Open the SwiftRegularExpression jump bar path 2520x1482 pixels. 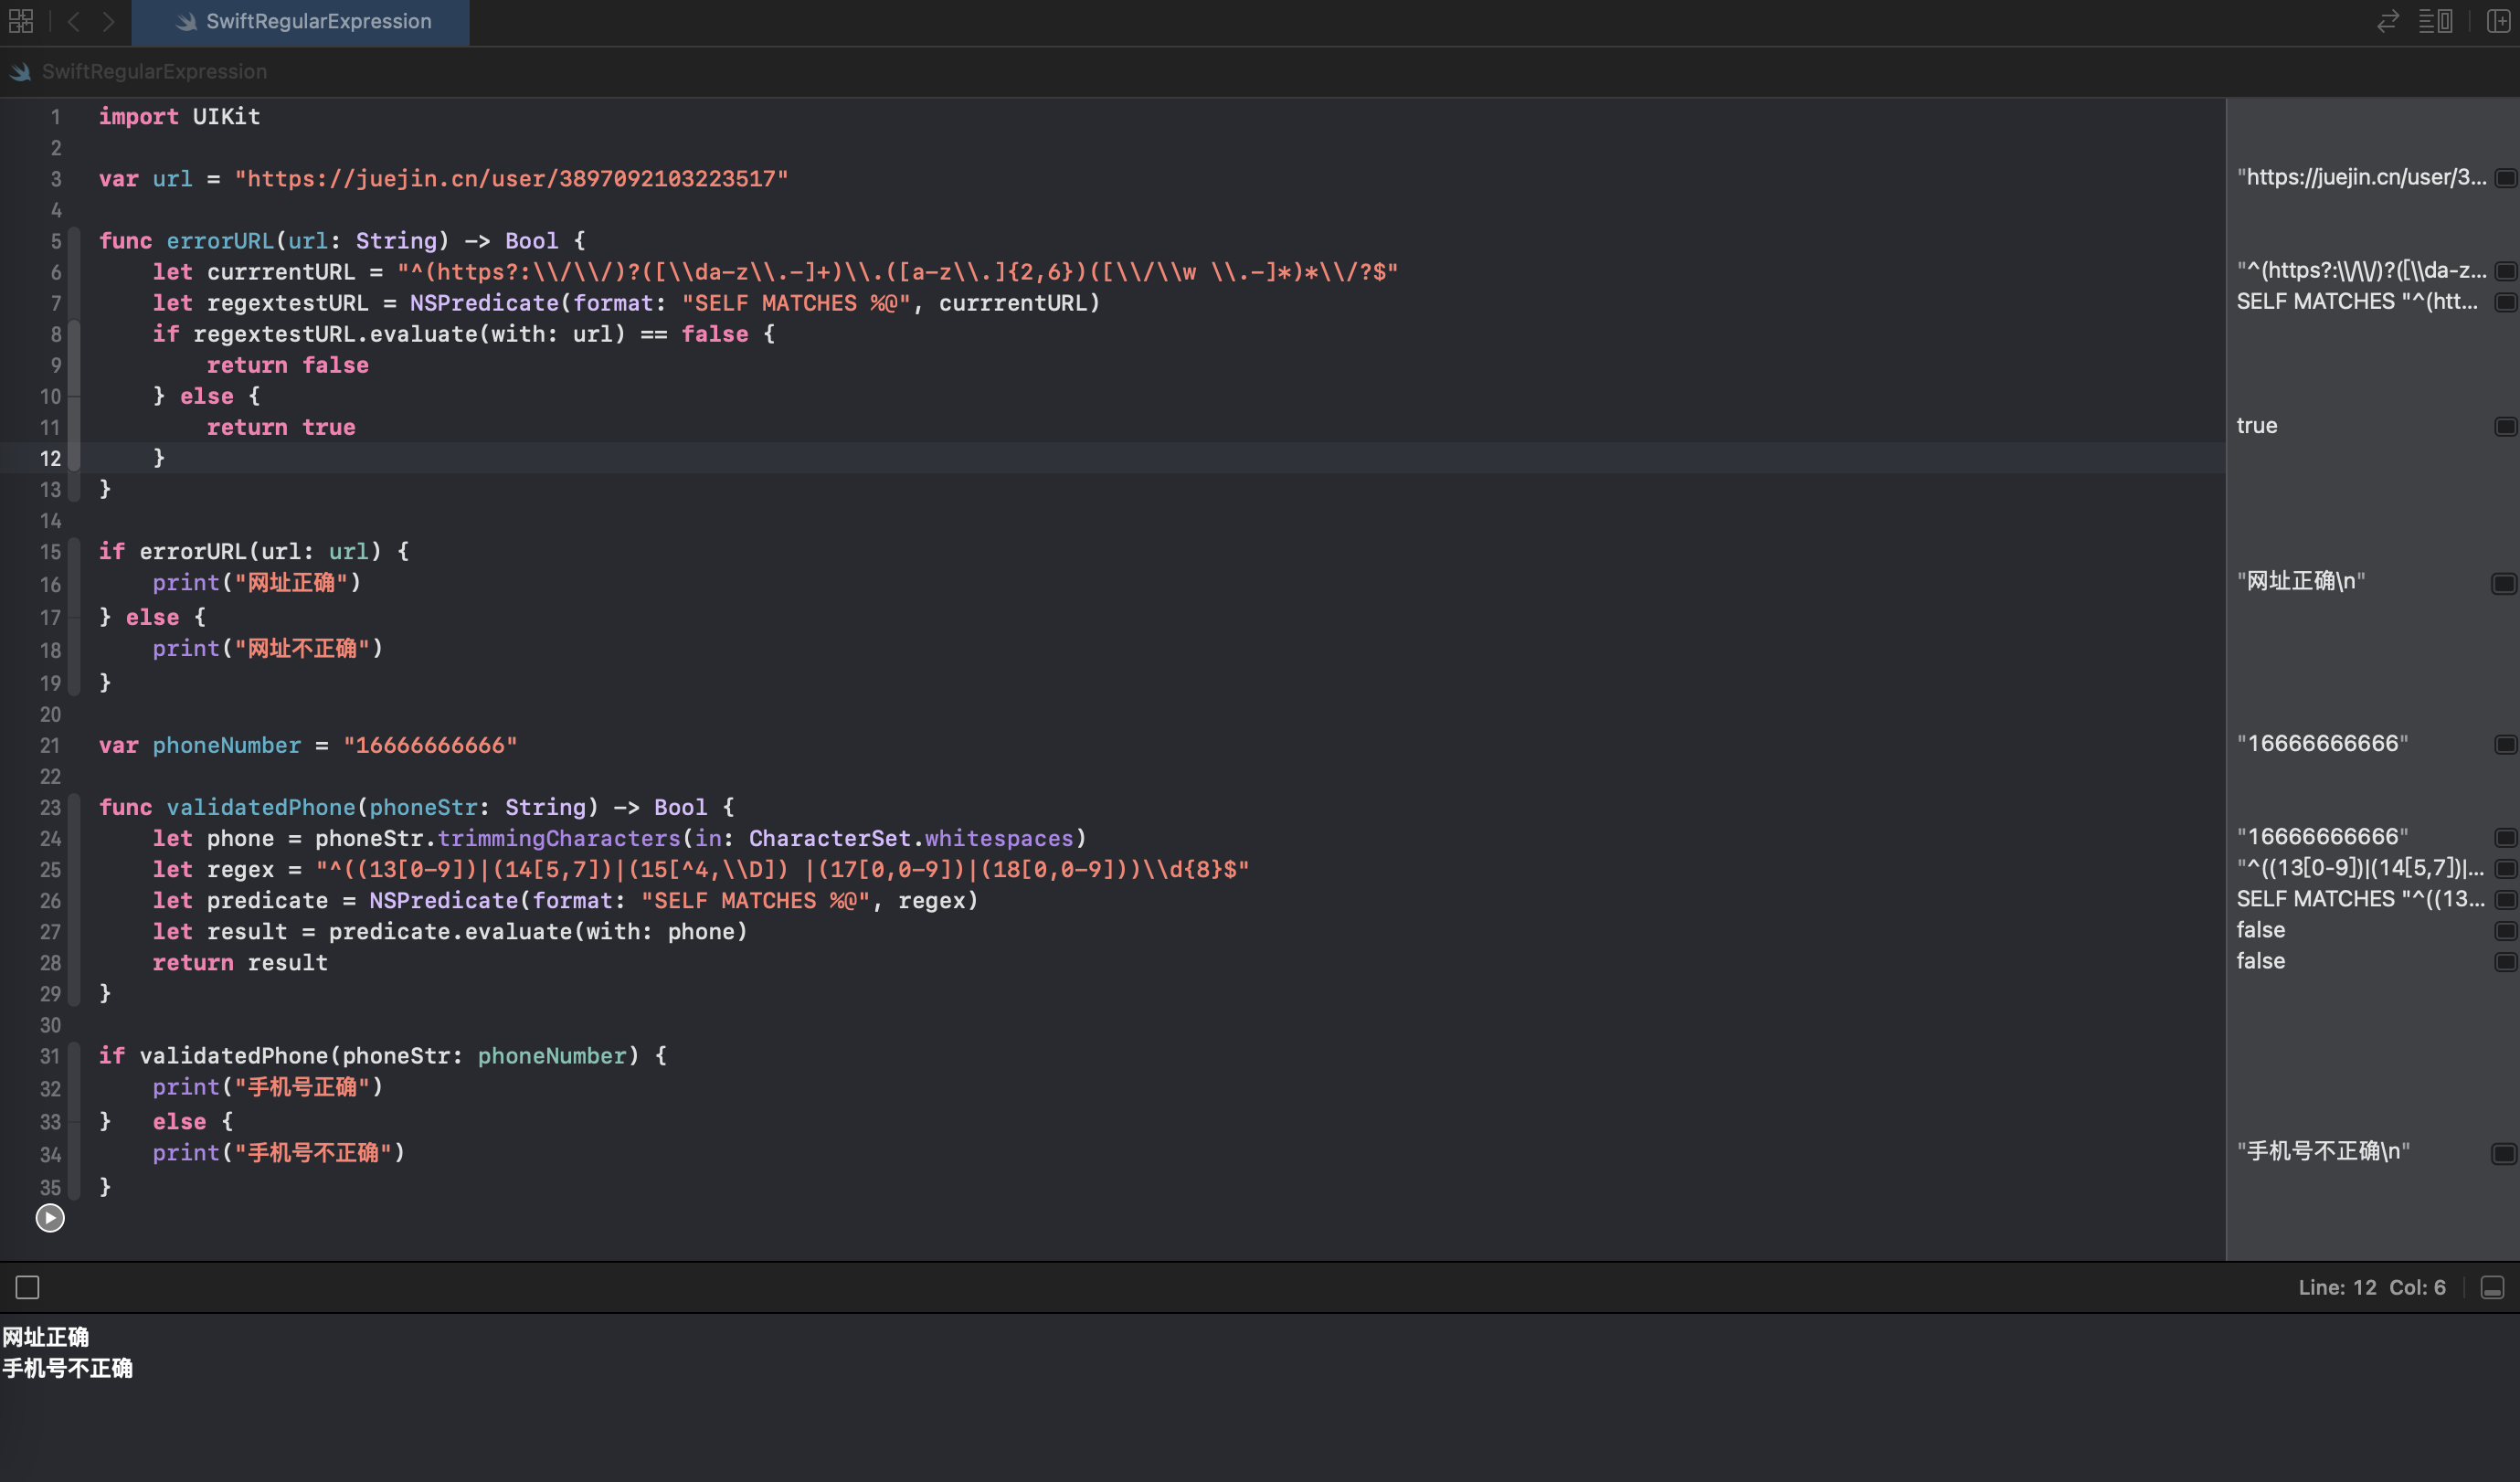pyautogui.click(x=154, y=72)
